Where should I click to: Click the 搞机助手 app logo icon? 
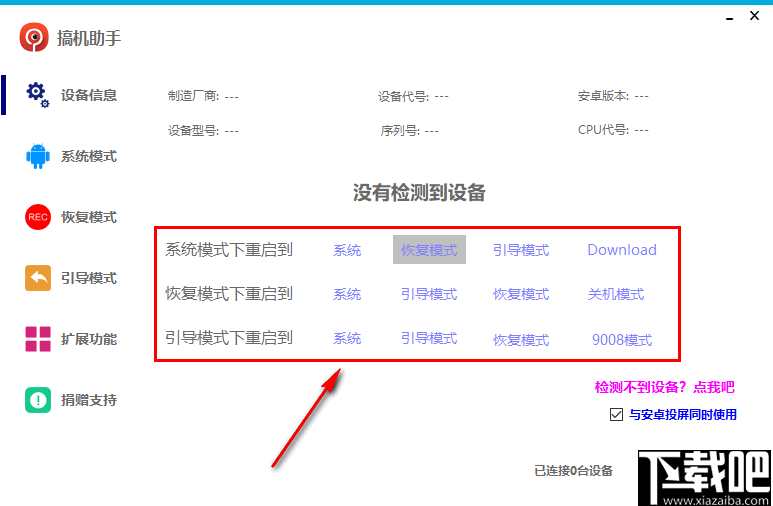pos(34,37)
